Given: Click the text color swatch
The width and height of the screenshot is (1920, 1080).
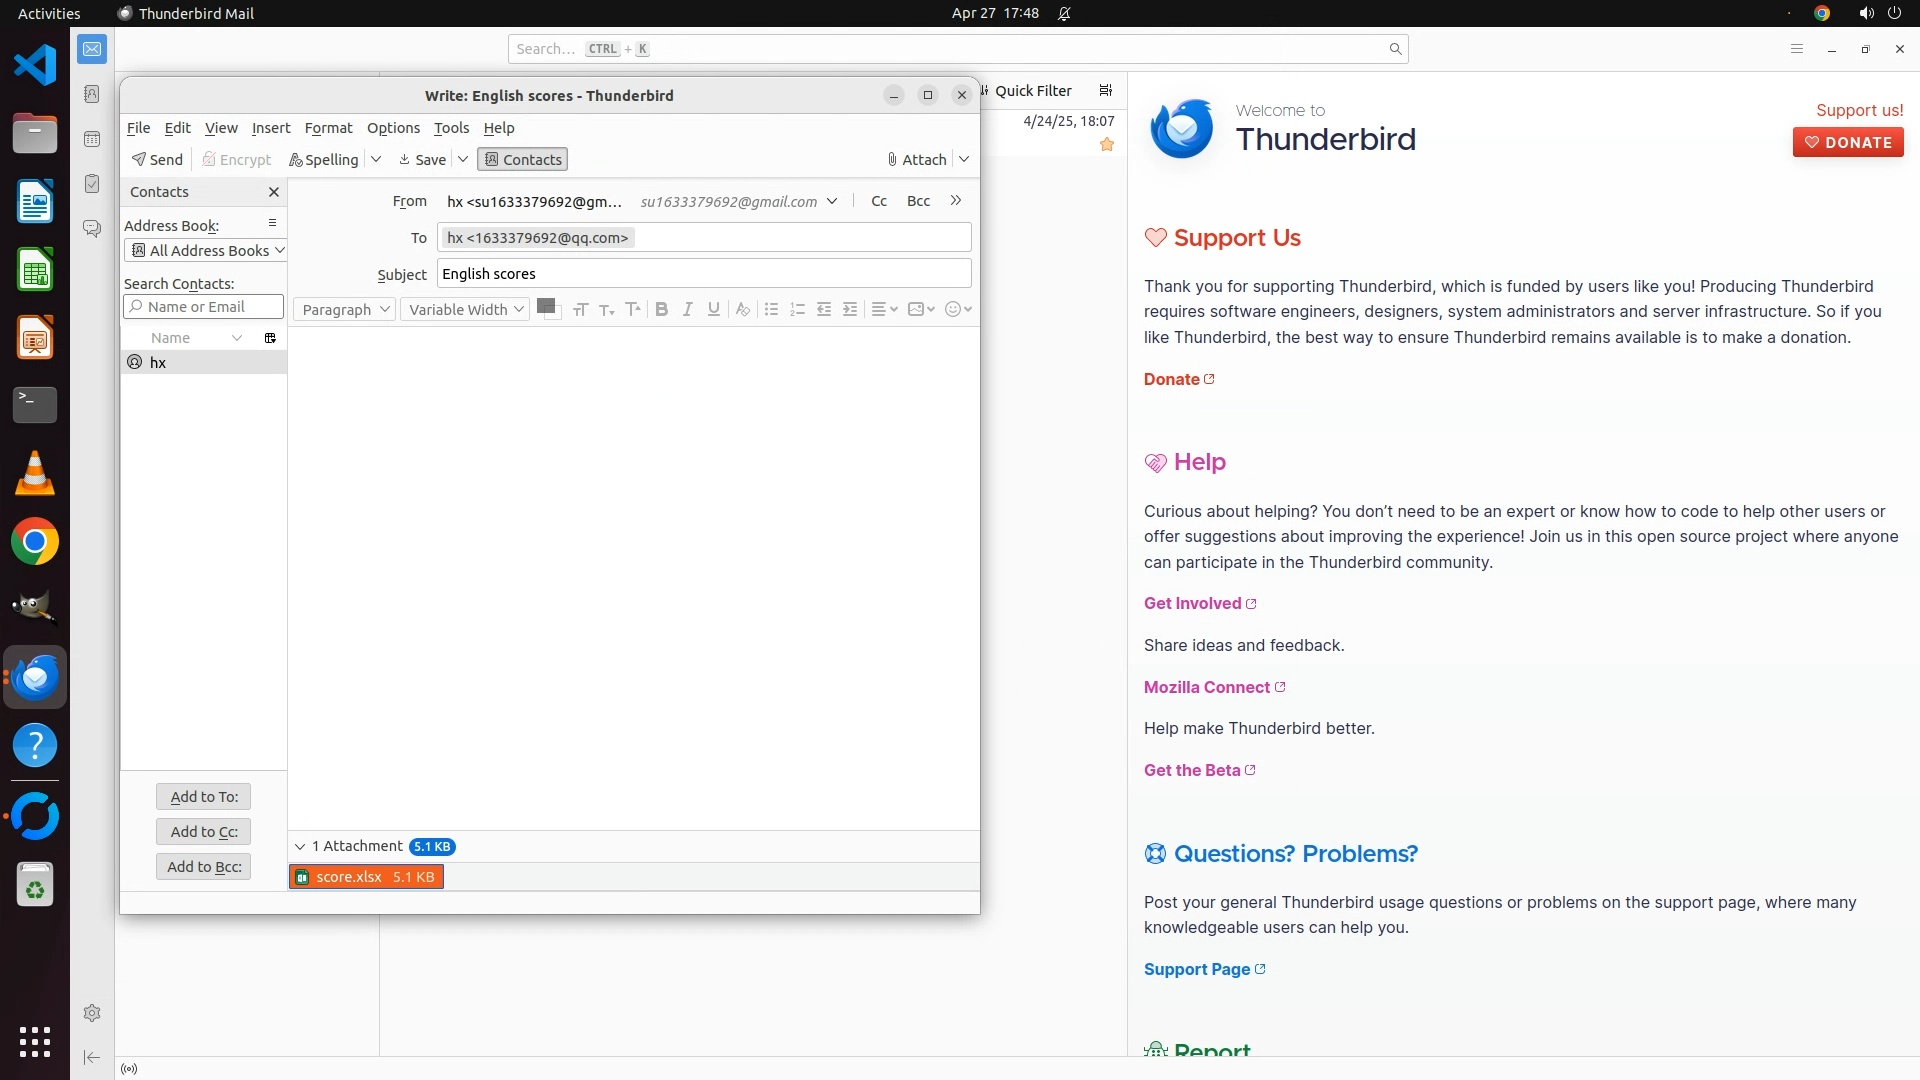Looking at the screenshot, I should click(545, 307).
